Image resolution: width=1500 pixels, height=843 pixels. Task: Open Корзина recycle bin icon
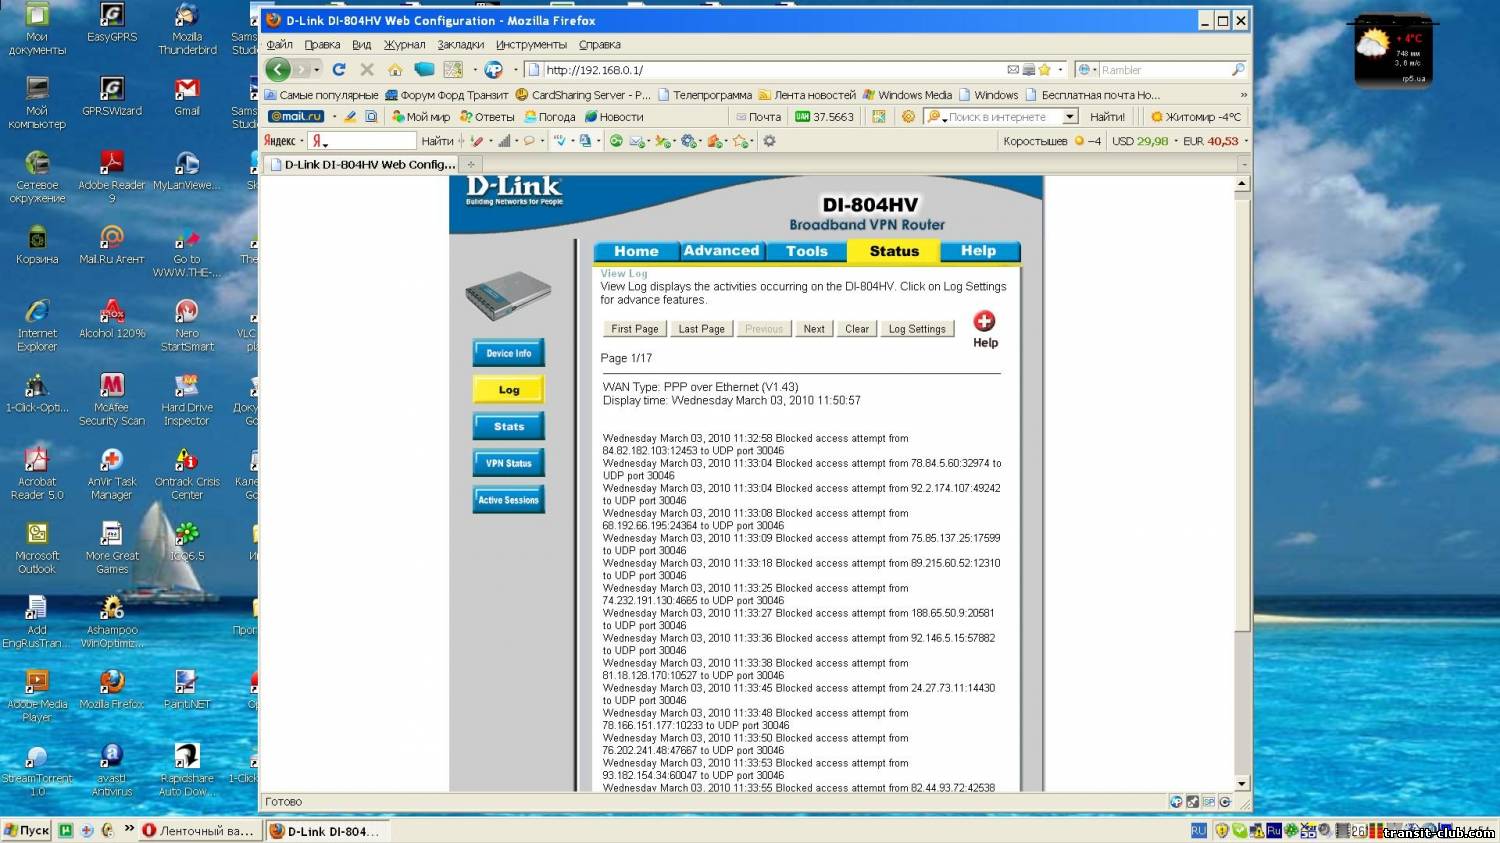tap(37, 245)
